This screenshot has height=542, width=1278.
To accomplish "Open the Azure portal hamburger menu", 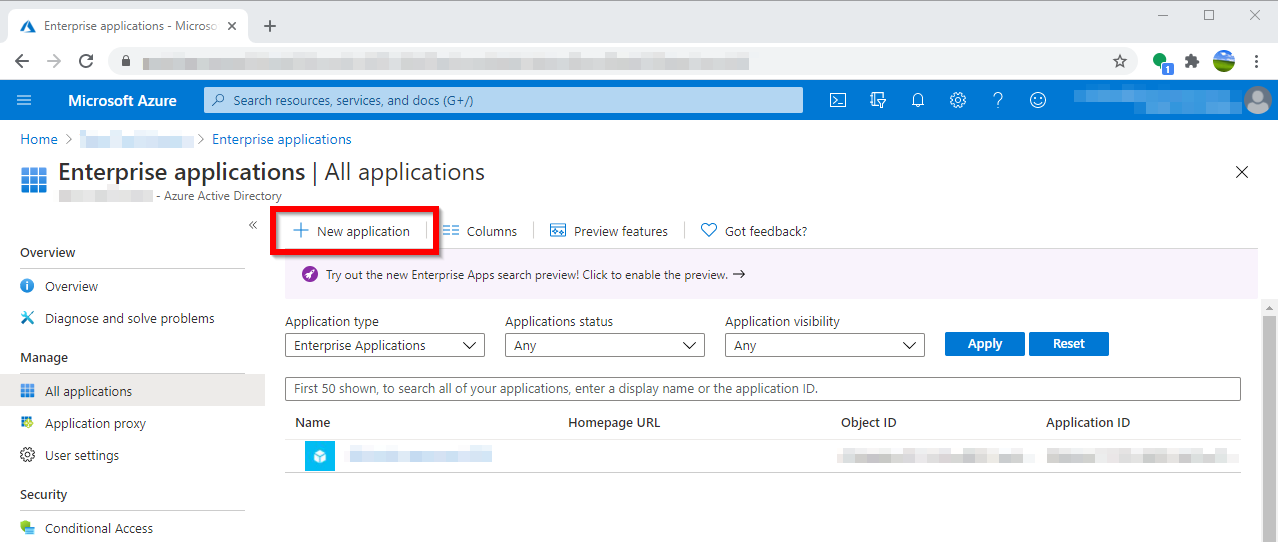I will tap(25, 100).
